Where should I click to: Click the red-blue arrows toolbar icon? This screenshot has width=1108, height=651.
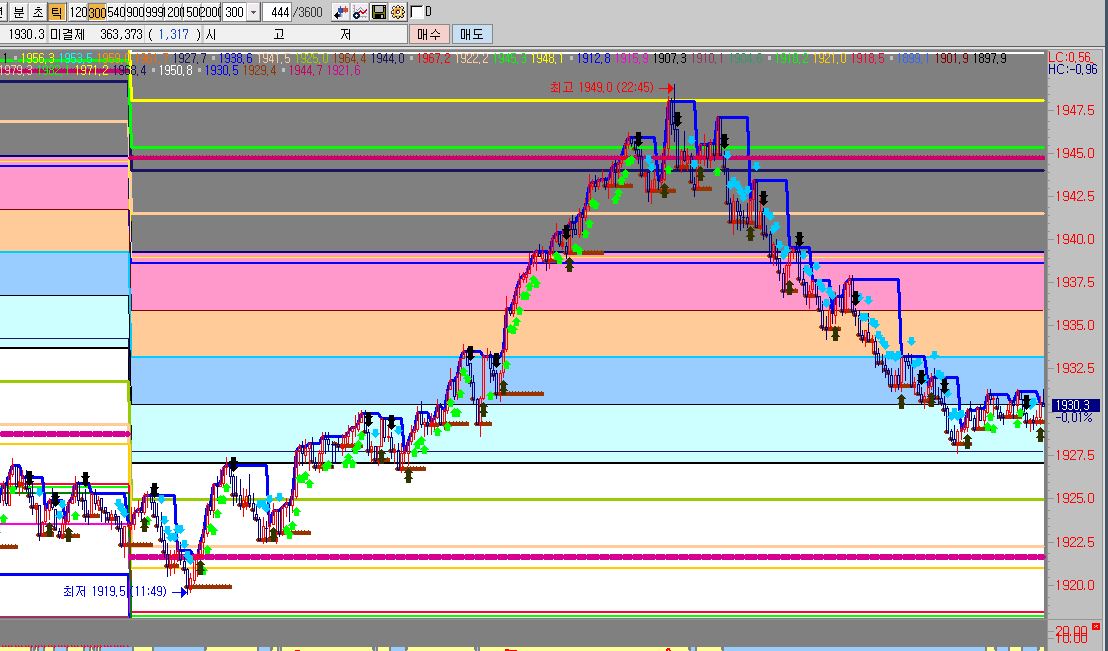click(341, 12)
